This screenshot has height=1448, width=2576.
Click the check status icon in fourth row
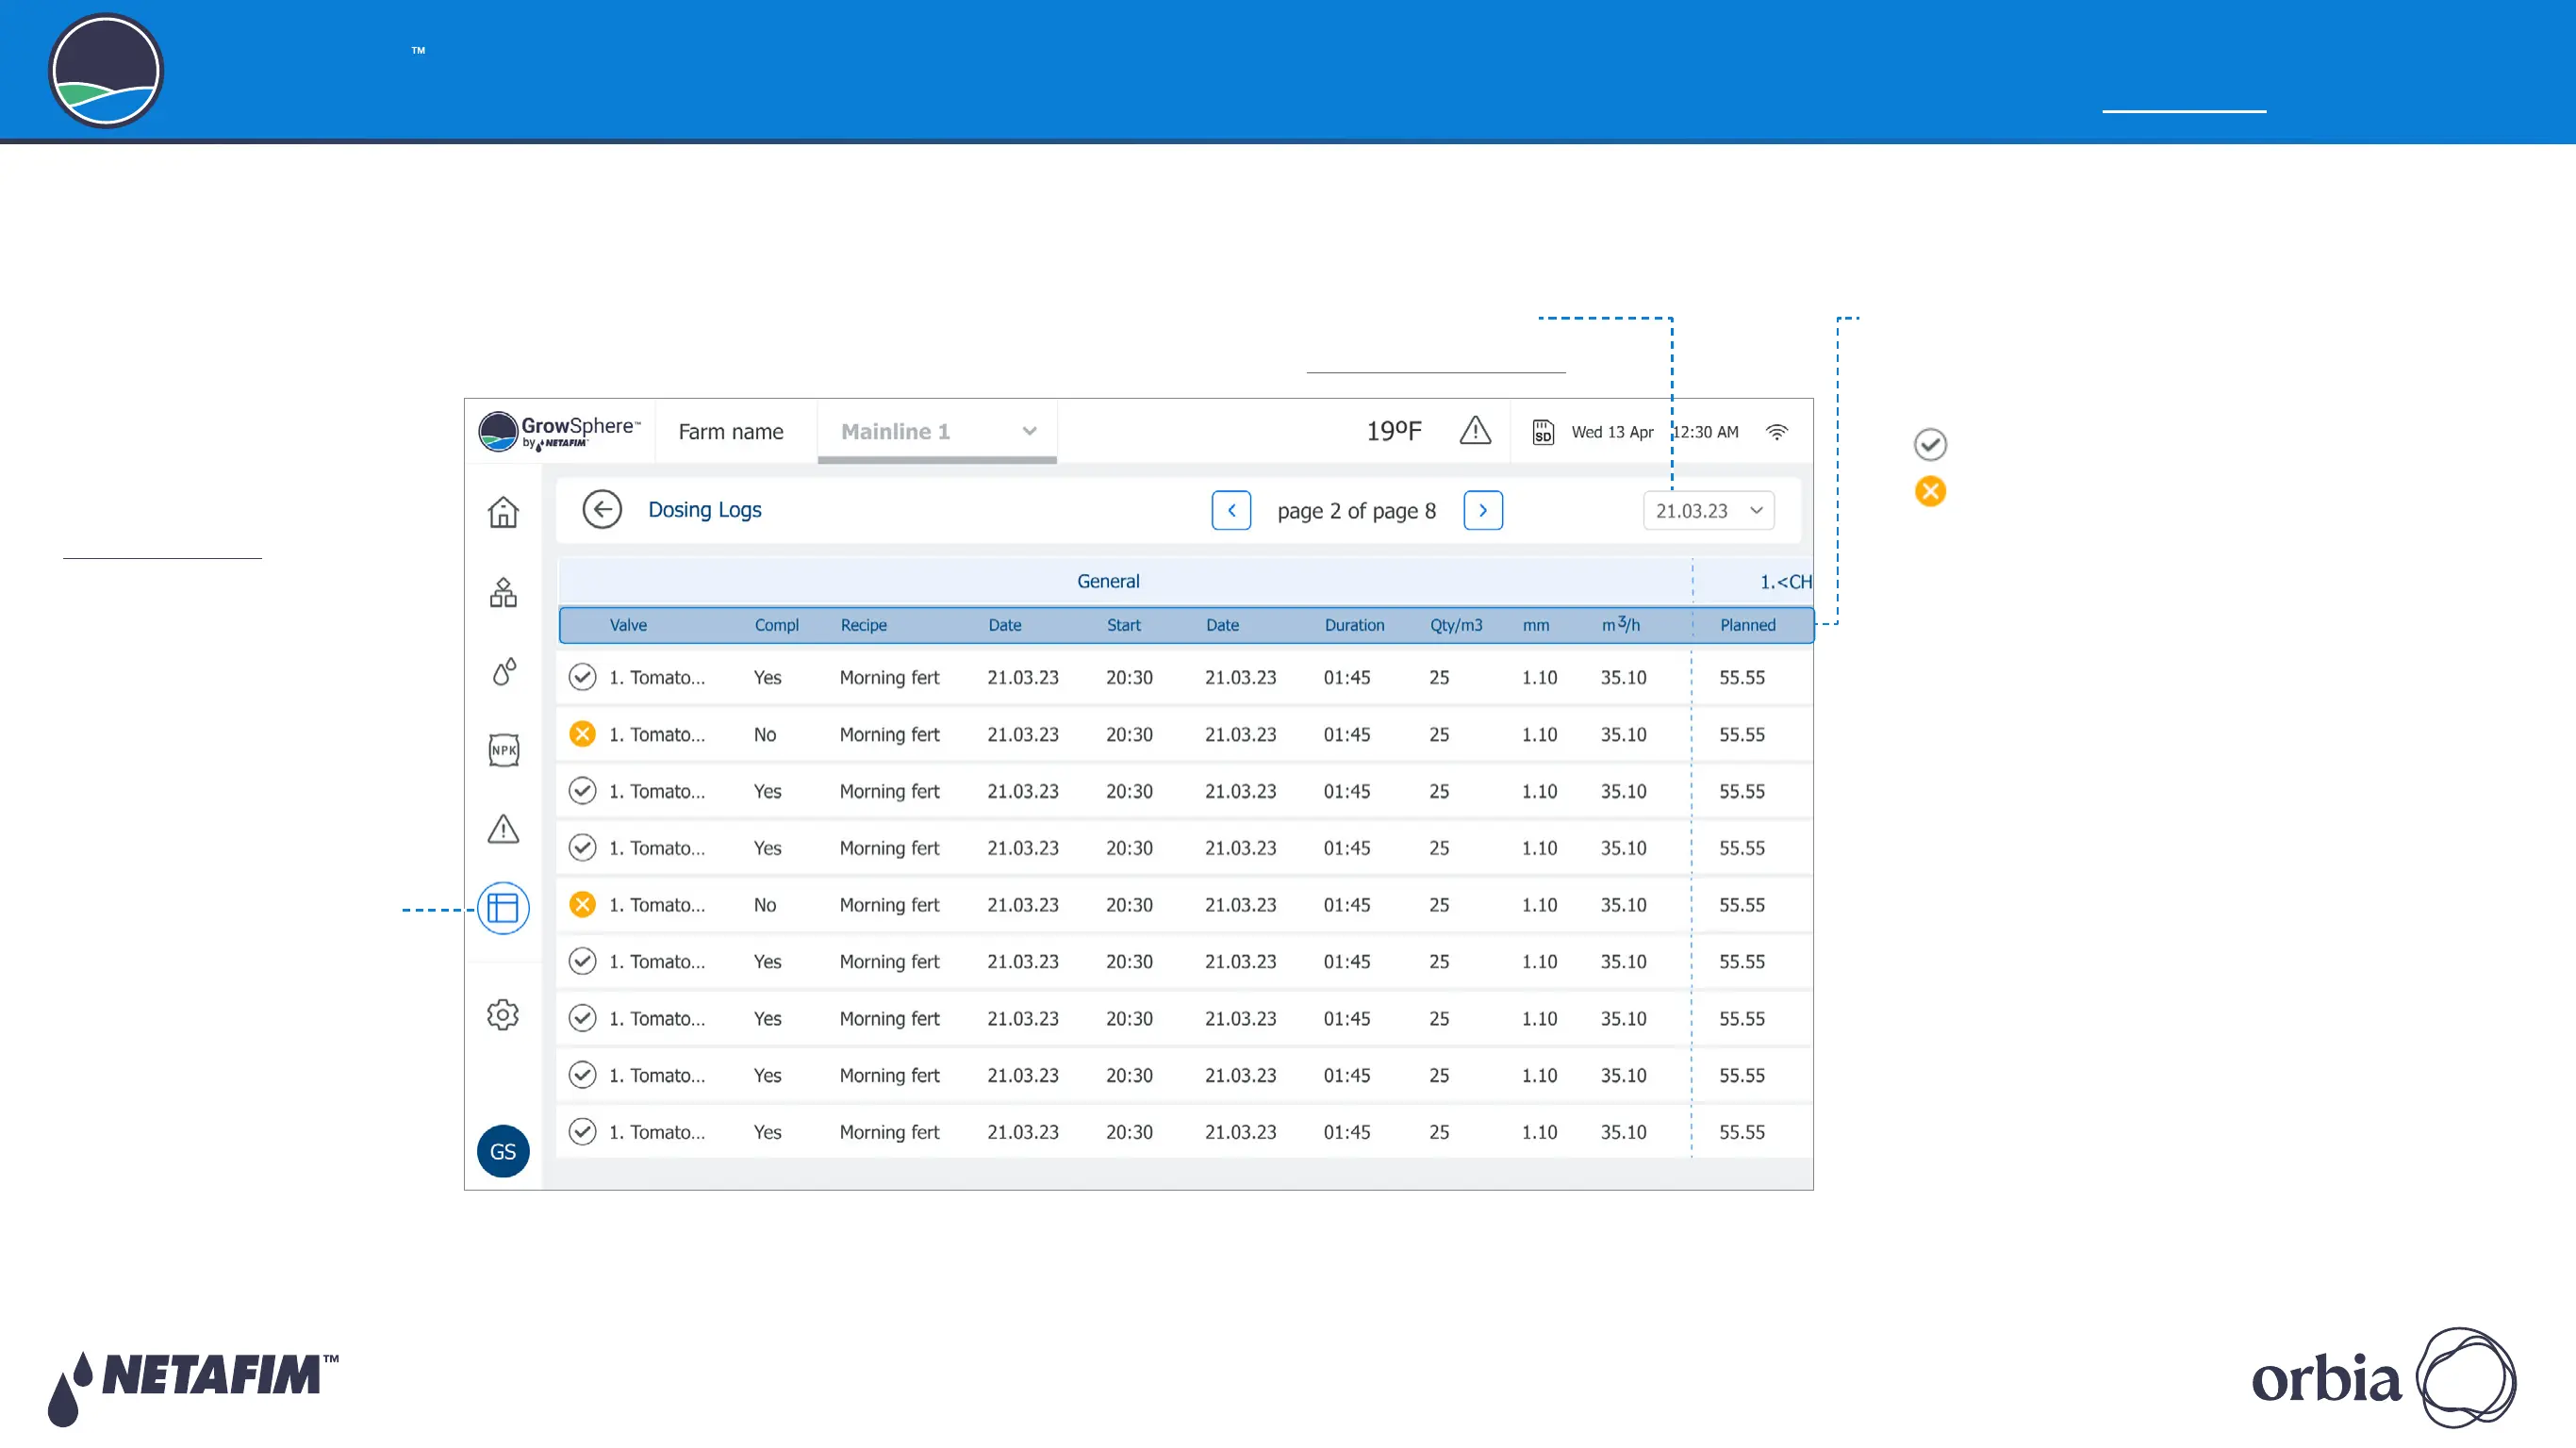[582, 848]
